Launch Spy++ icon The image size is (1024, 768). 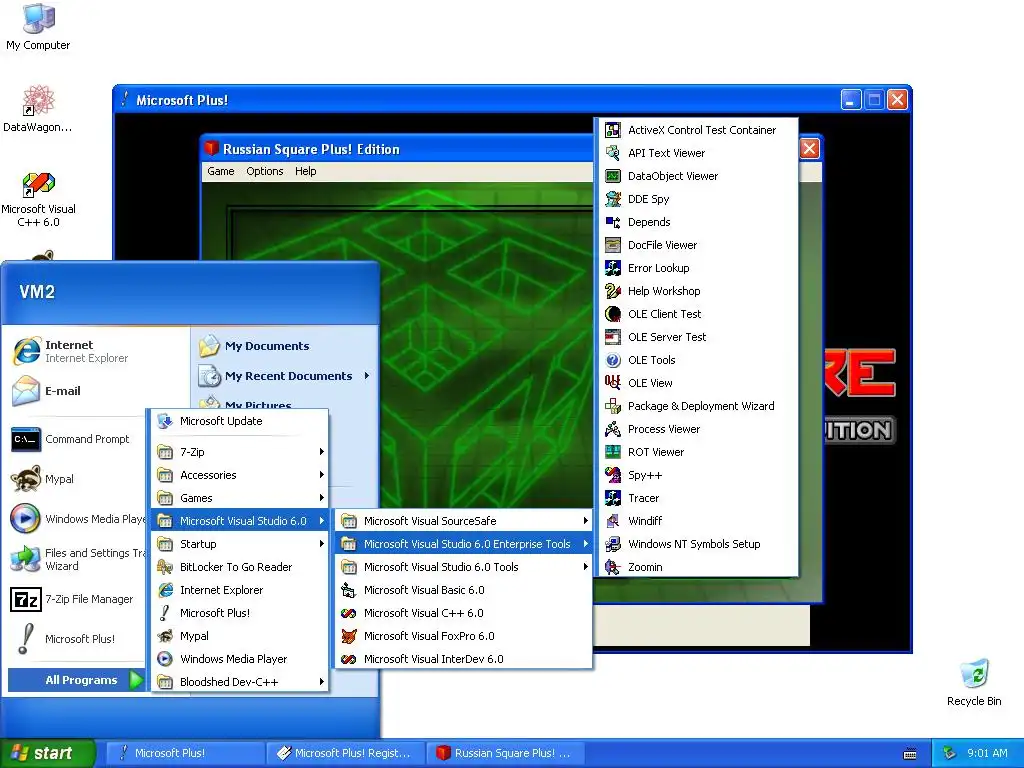[613, 475]
